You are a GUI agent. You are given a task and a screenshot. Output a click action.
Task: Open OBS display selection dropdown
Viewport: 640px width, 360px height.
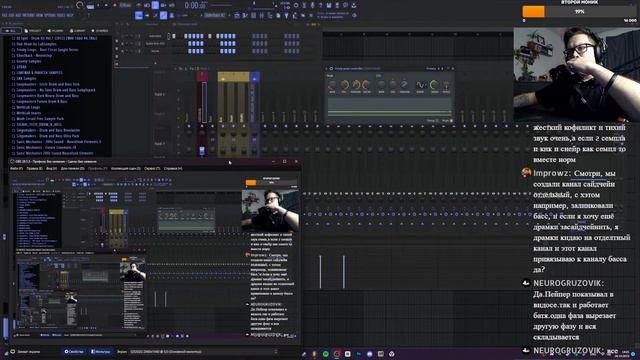203,351
